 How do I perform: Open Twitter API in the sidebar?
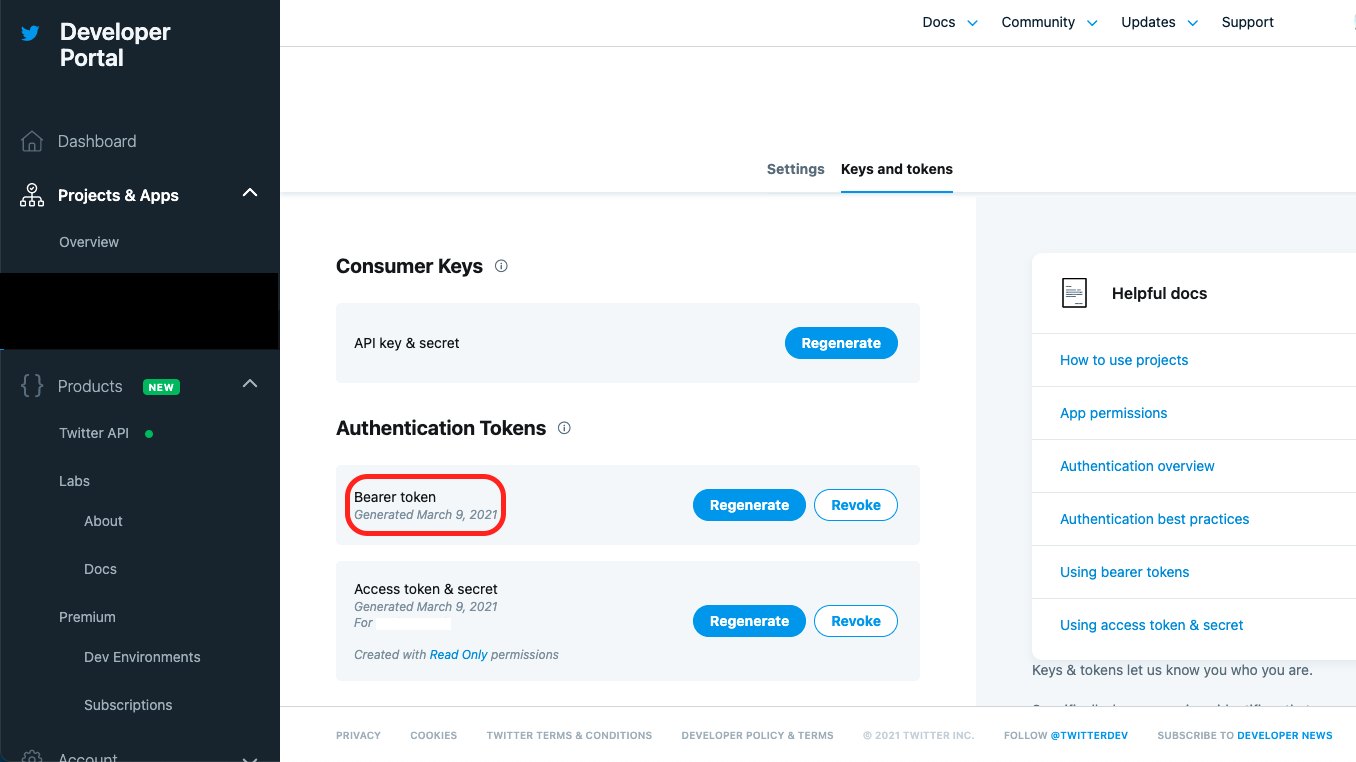(94, 433)
